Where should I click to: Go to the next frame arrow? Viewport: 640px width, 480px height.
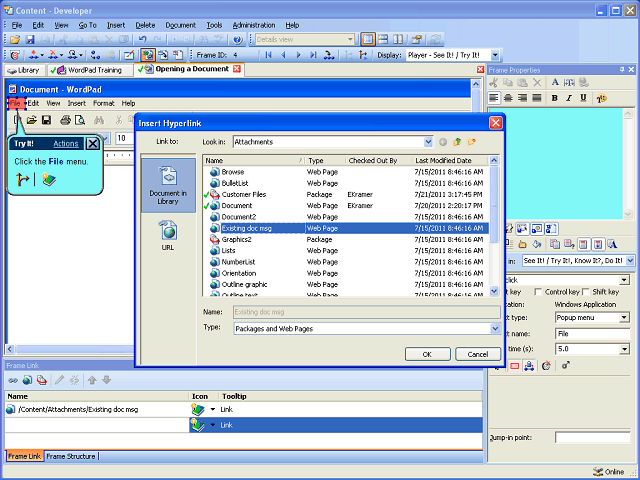coord(298,55)
